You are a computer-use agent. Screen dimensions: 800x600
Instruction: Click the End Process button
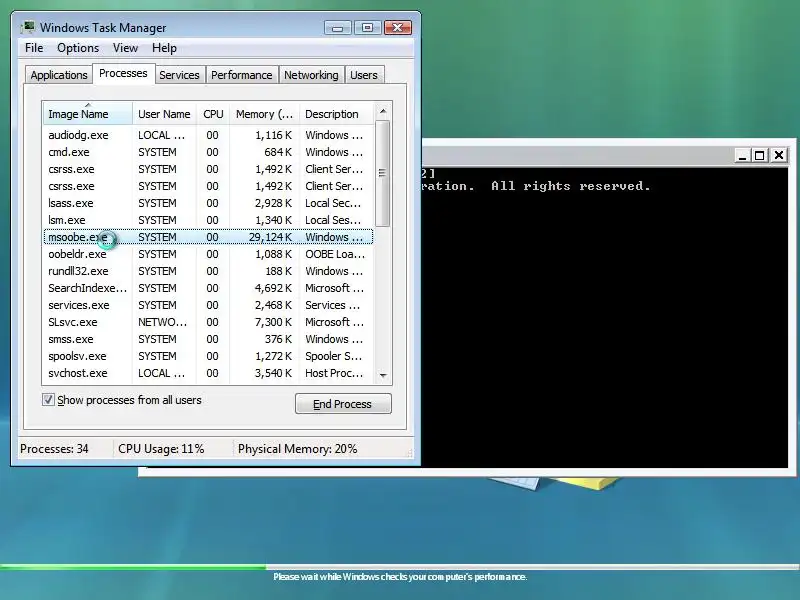pos(343,404)
